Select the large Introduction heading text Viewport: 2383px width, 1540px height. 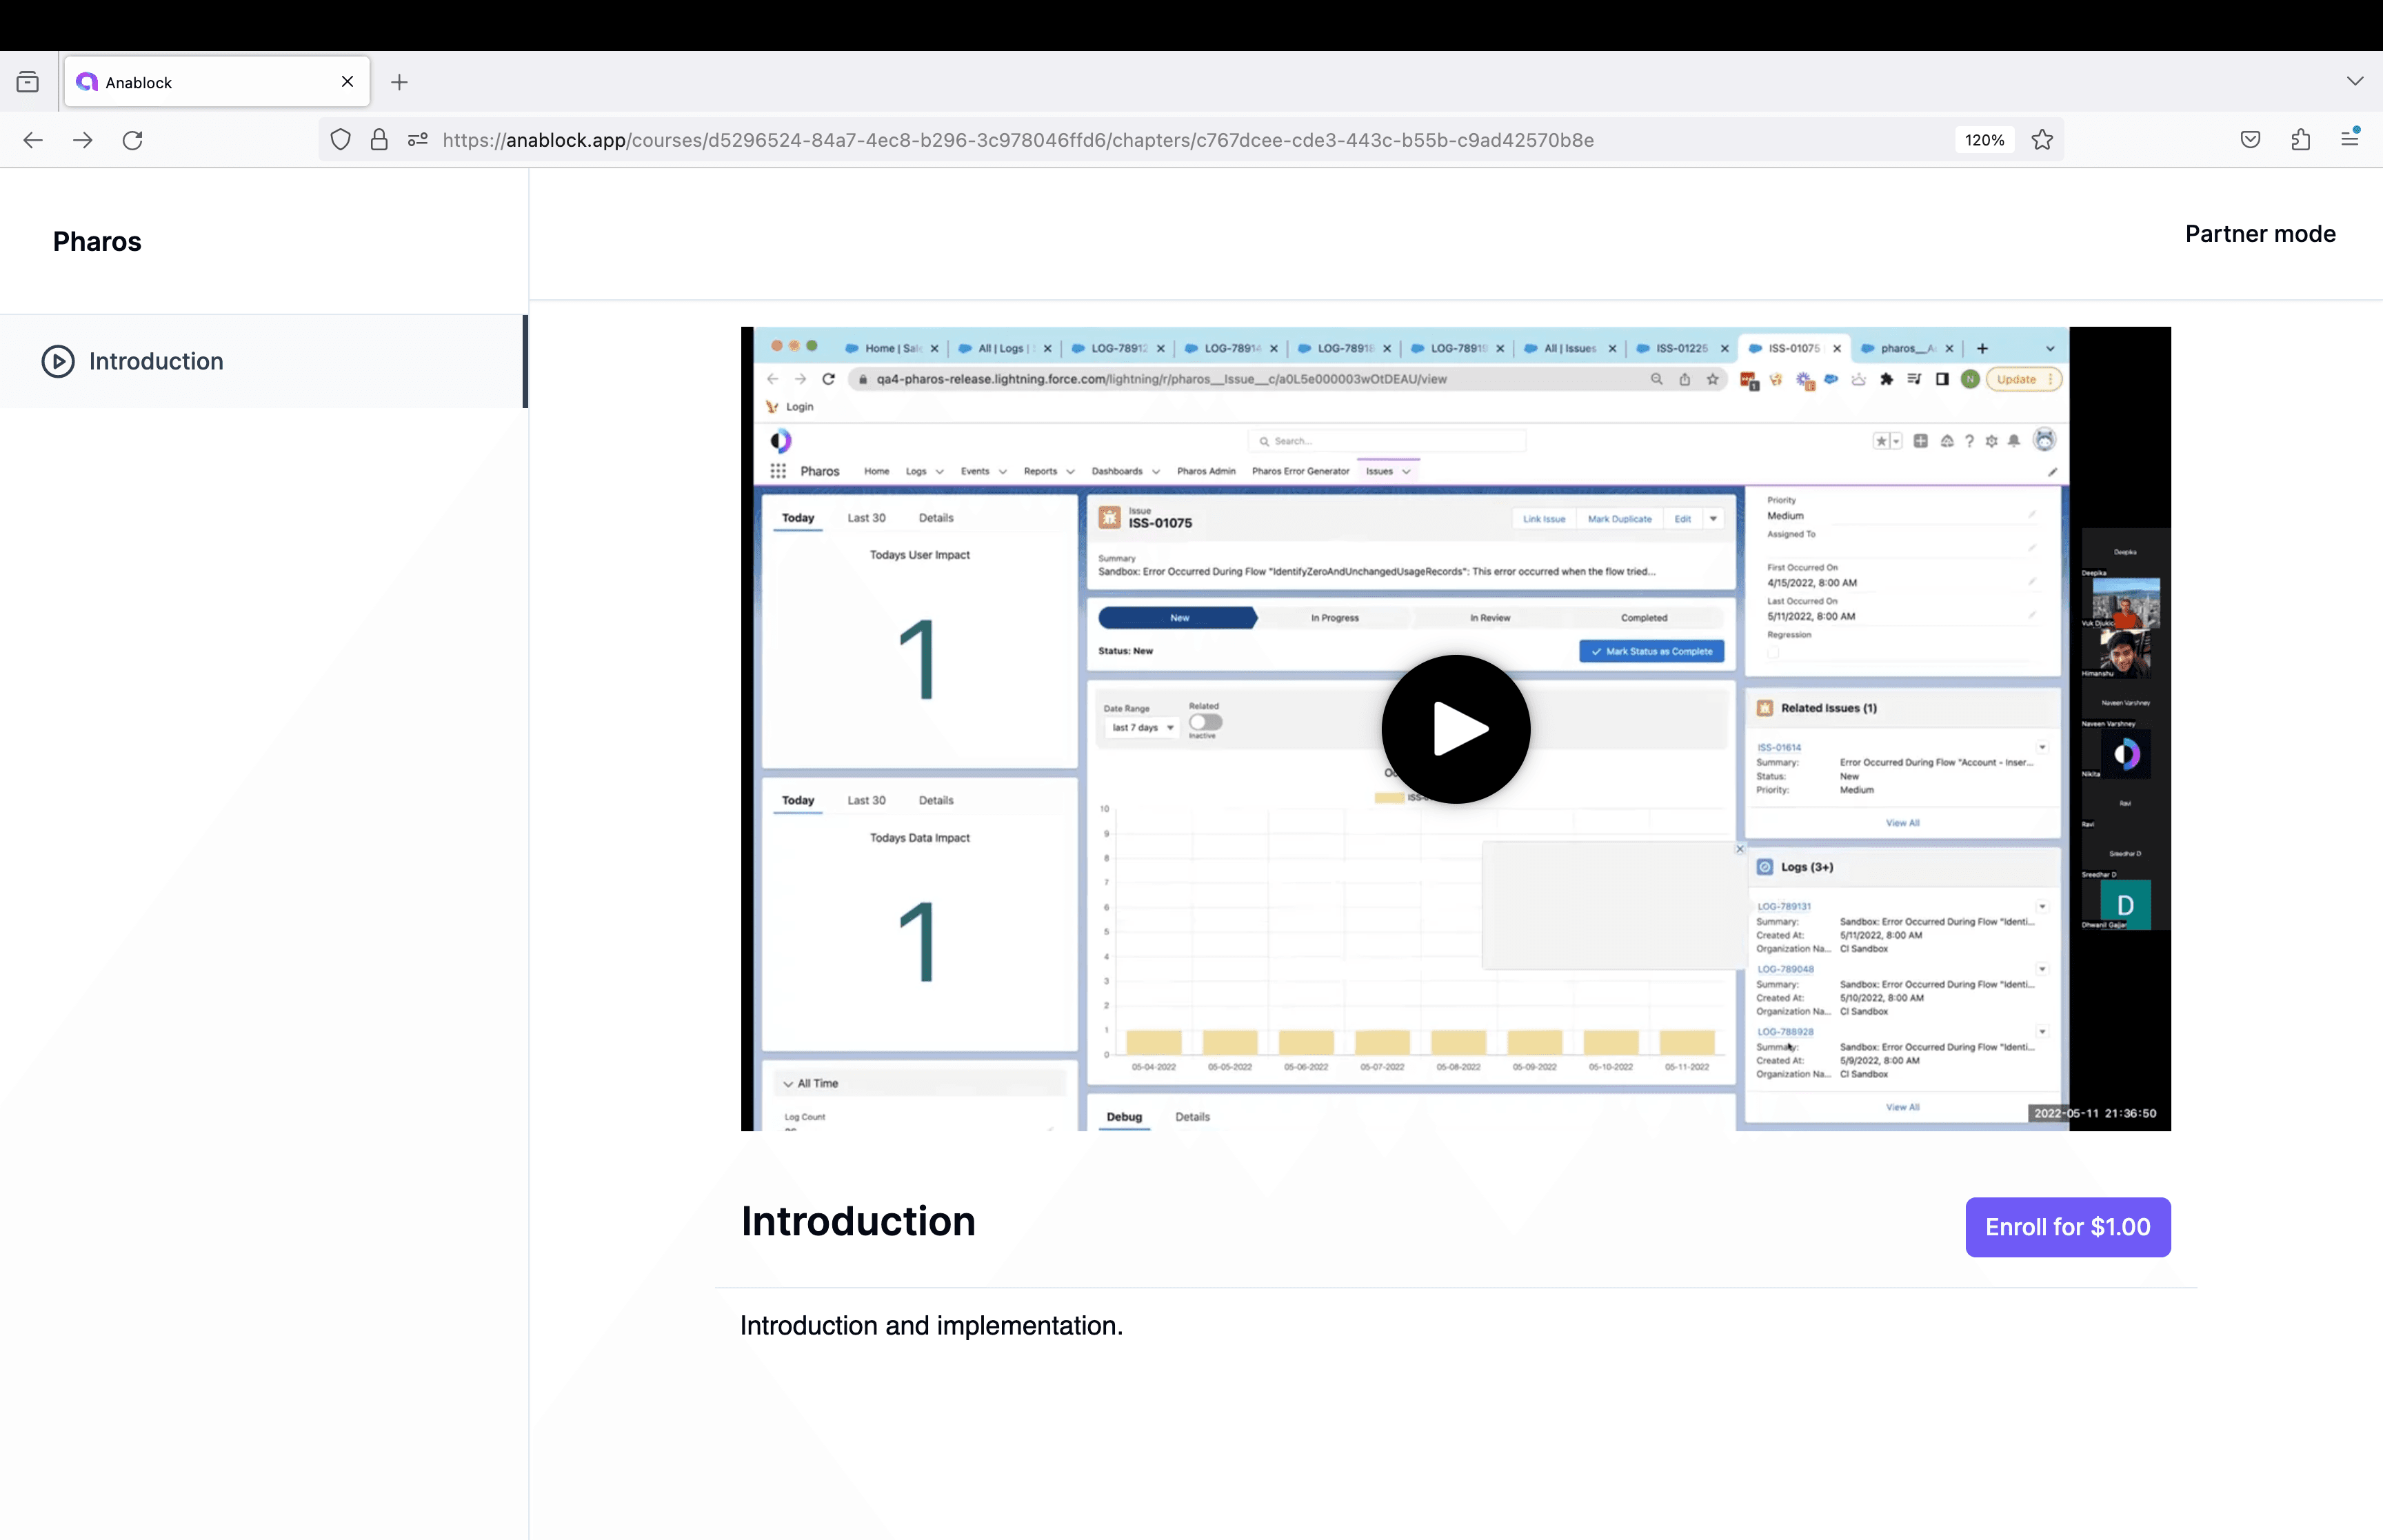point(858,1222)
